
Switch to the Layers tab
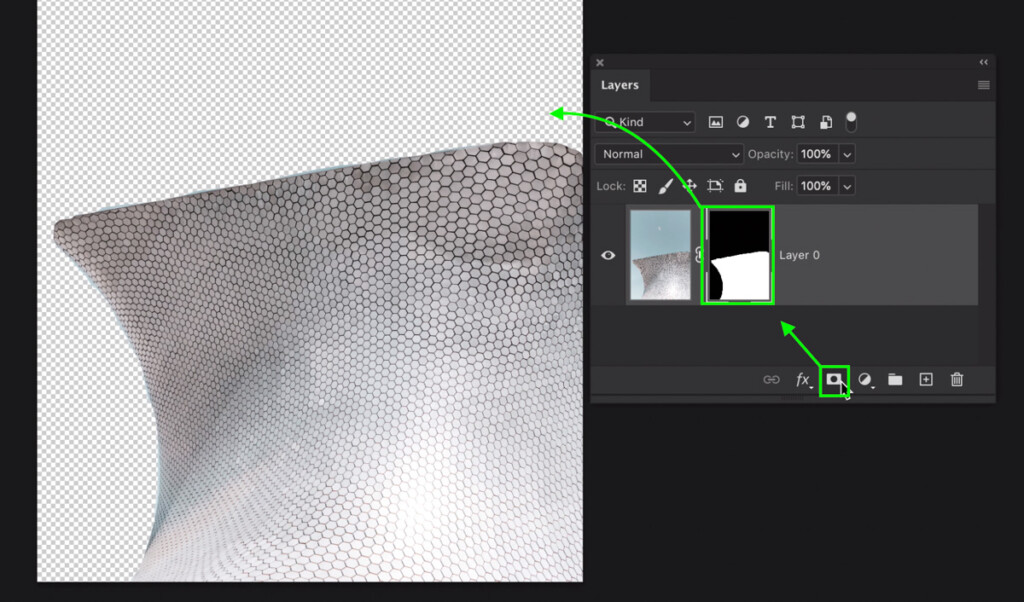pos(619,85)
